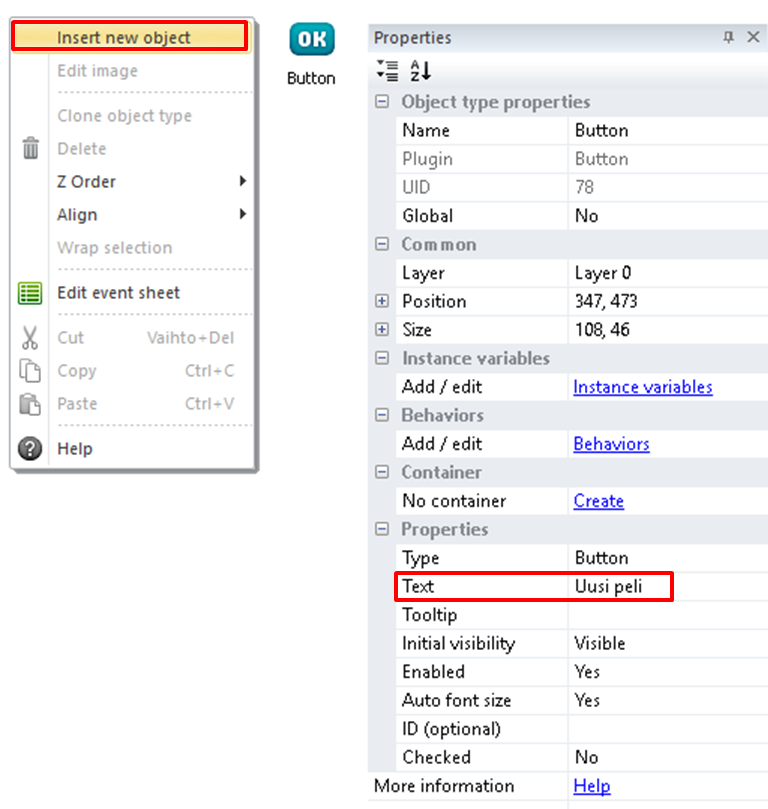Expand the Position property row
This screenshot has height=809, width=768.
tap(382, 301)
